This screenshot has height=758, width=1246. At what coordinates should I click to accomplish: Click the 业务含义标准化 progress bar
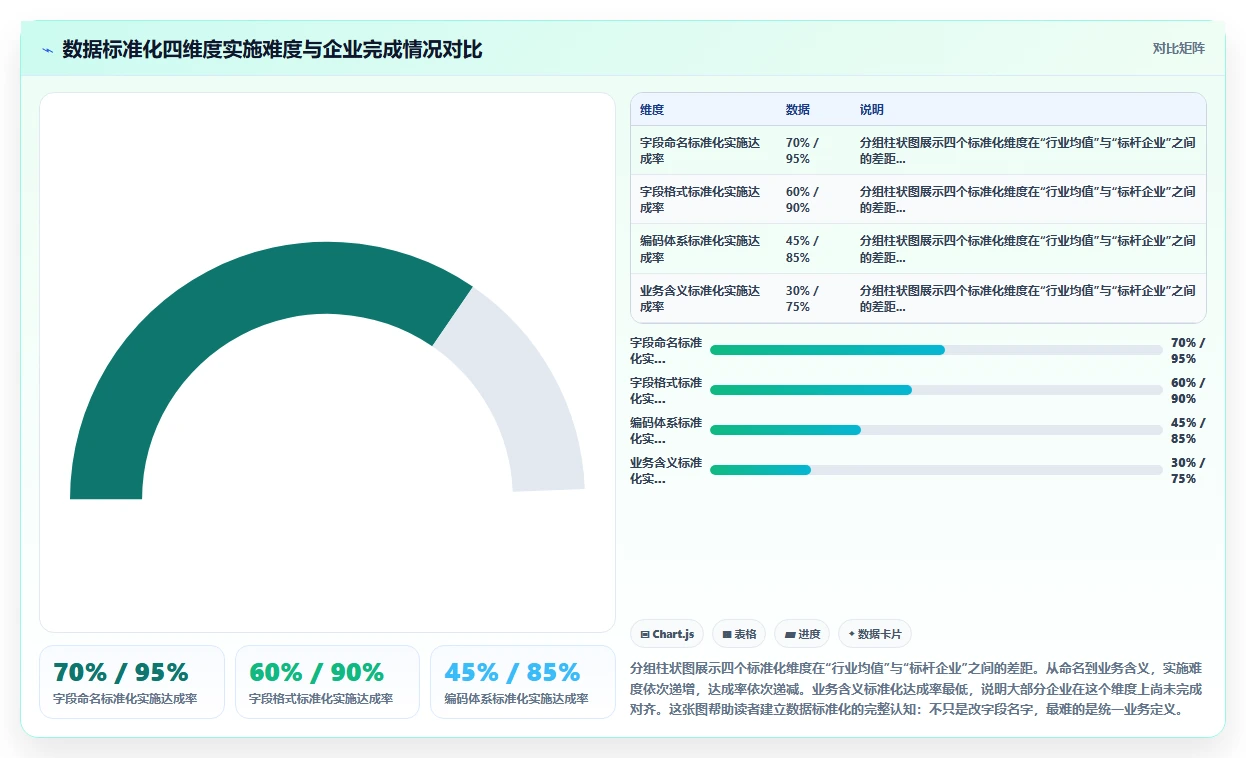coord(936,470)
